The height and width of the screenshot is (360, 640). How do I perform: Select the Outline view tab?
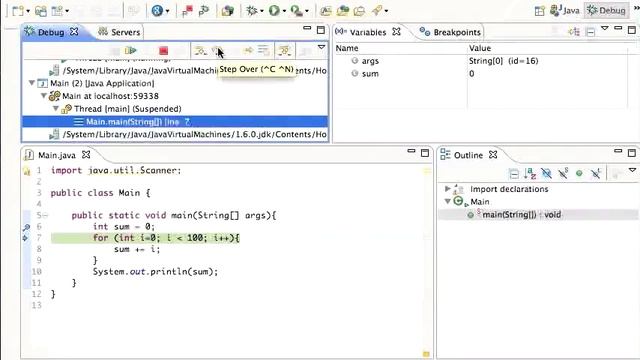[x=468, y=155]
